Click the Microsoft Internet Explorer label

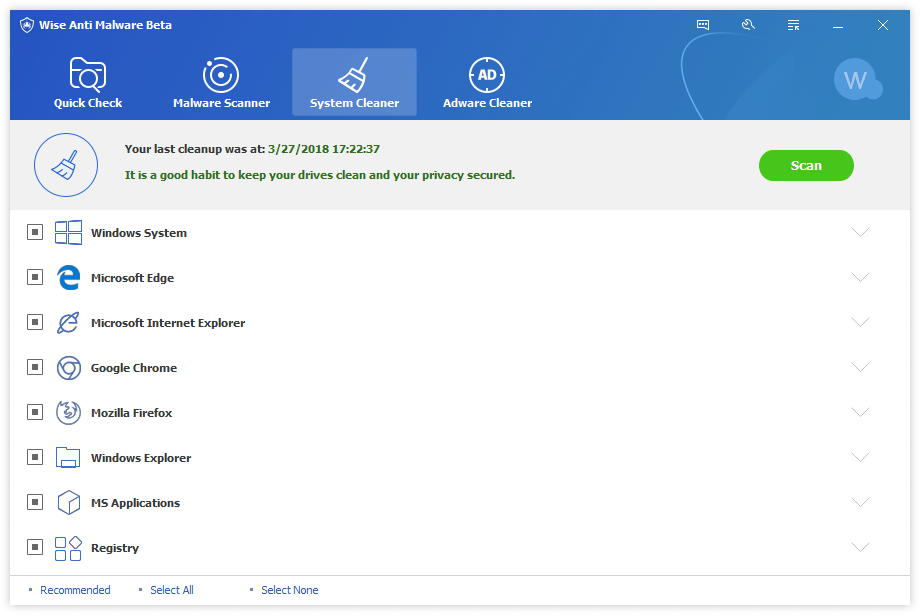[168, 323]
